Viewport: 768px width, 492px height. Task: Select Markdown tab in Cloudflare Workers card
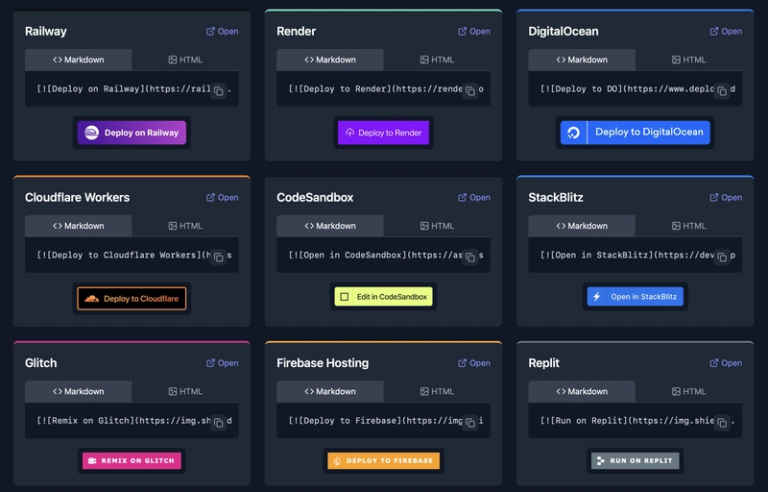pos(78,226)
